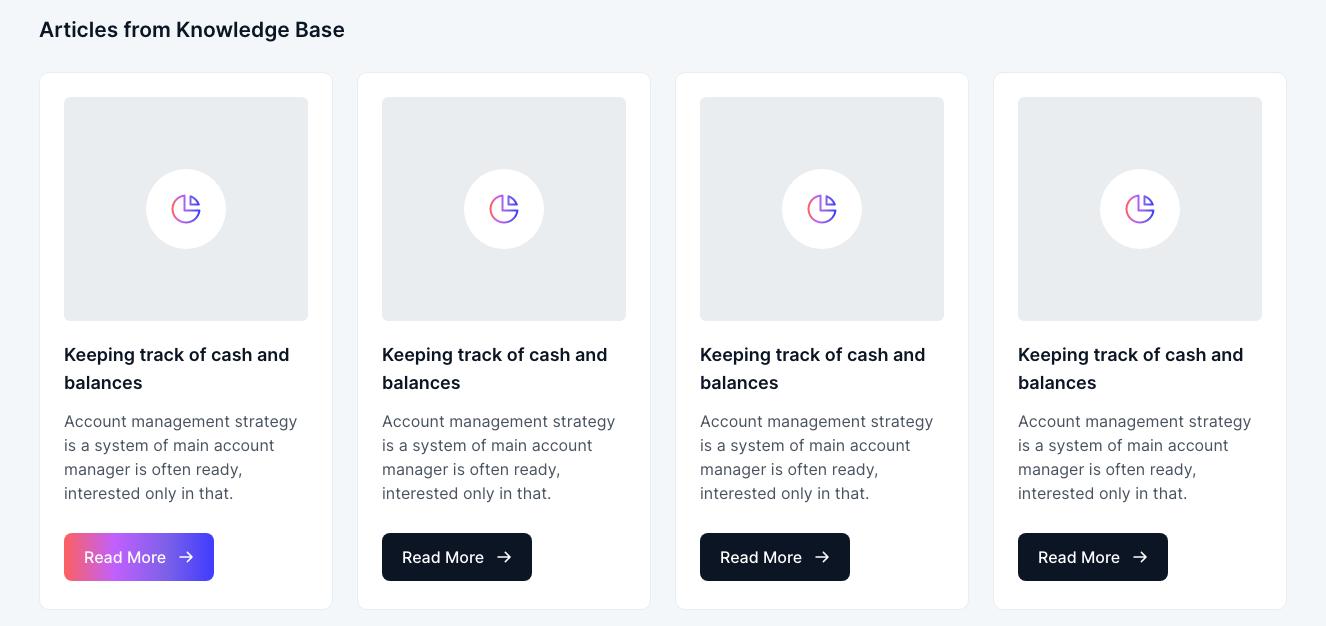The image size is (1326, 626).
Task: Click the pie chart icon on the first card
Action: click(x=186, y=209)
